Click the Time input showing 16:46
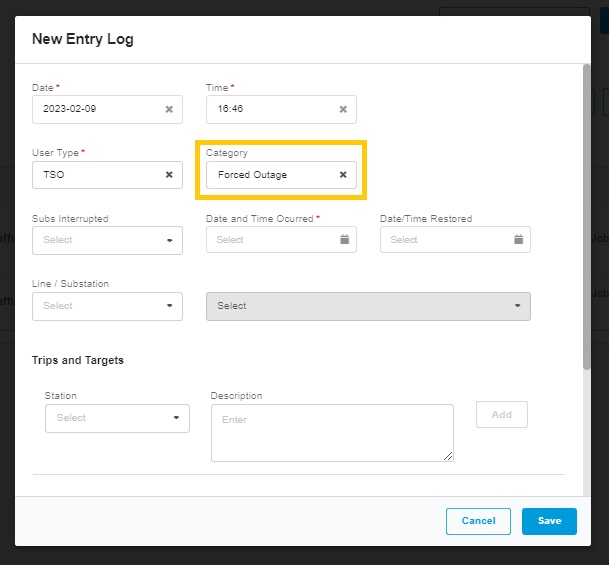The height and width of the screenshot is (565, 609). point(270,109)
